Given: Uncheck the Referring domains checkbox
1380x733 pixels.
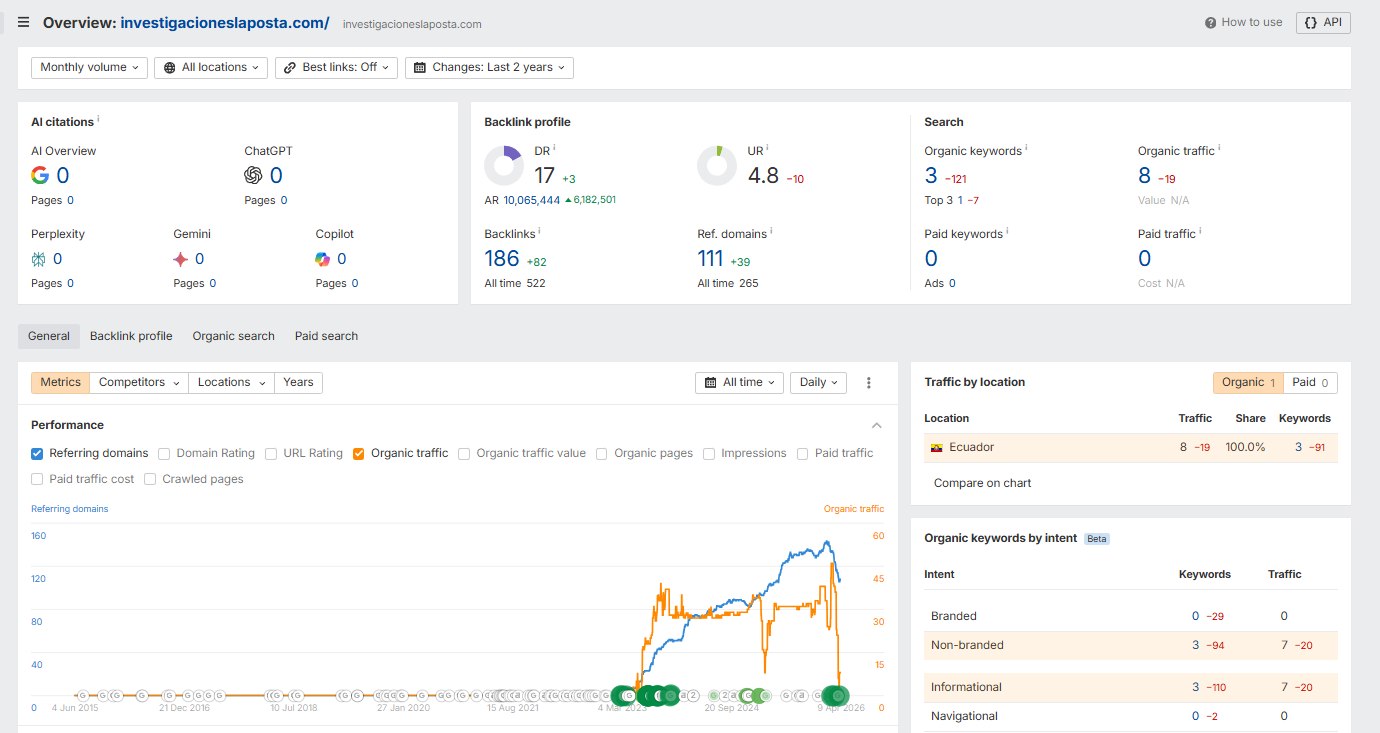Looking at the screenshot, I should 37,453.
